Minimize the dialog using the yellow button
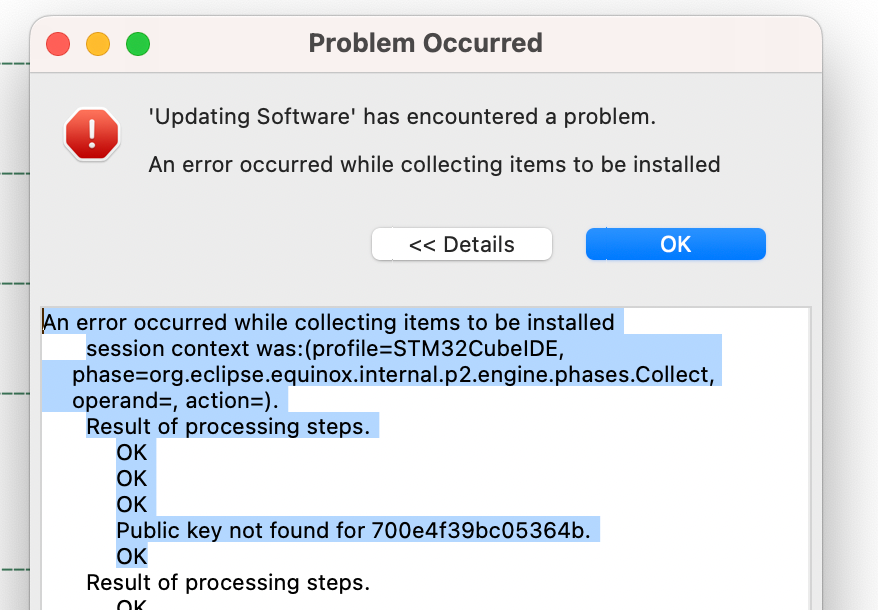Viewport: 878px width, 610px height. click(98, 44)
